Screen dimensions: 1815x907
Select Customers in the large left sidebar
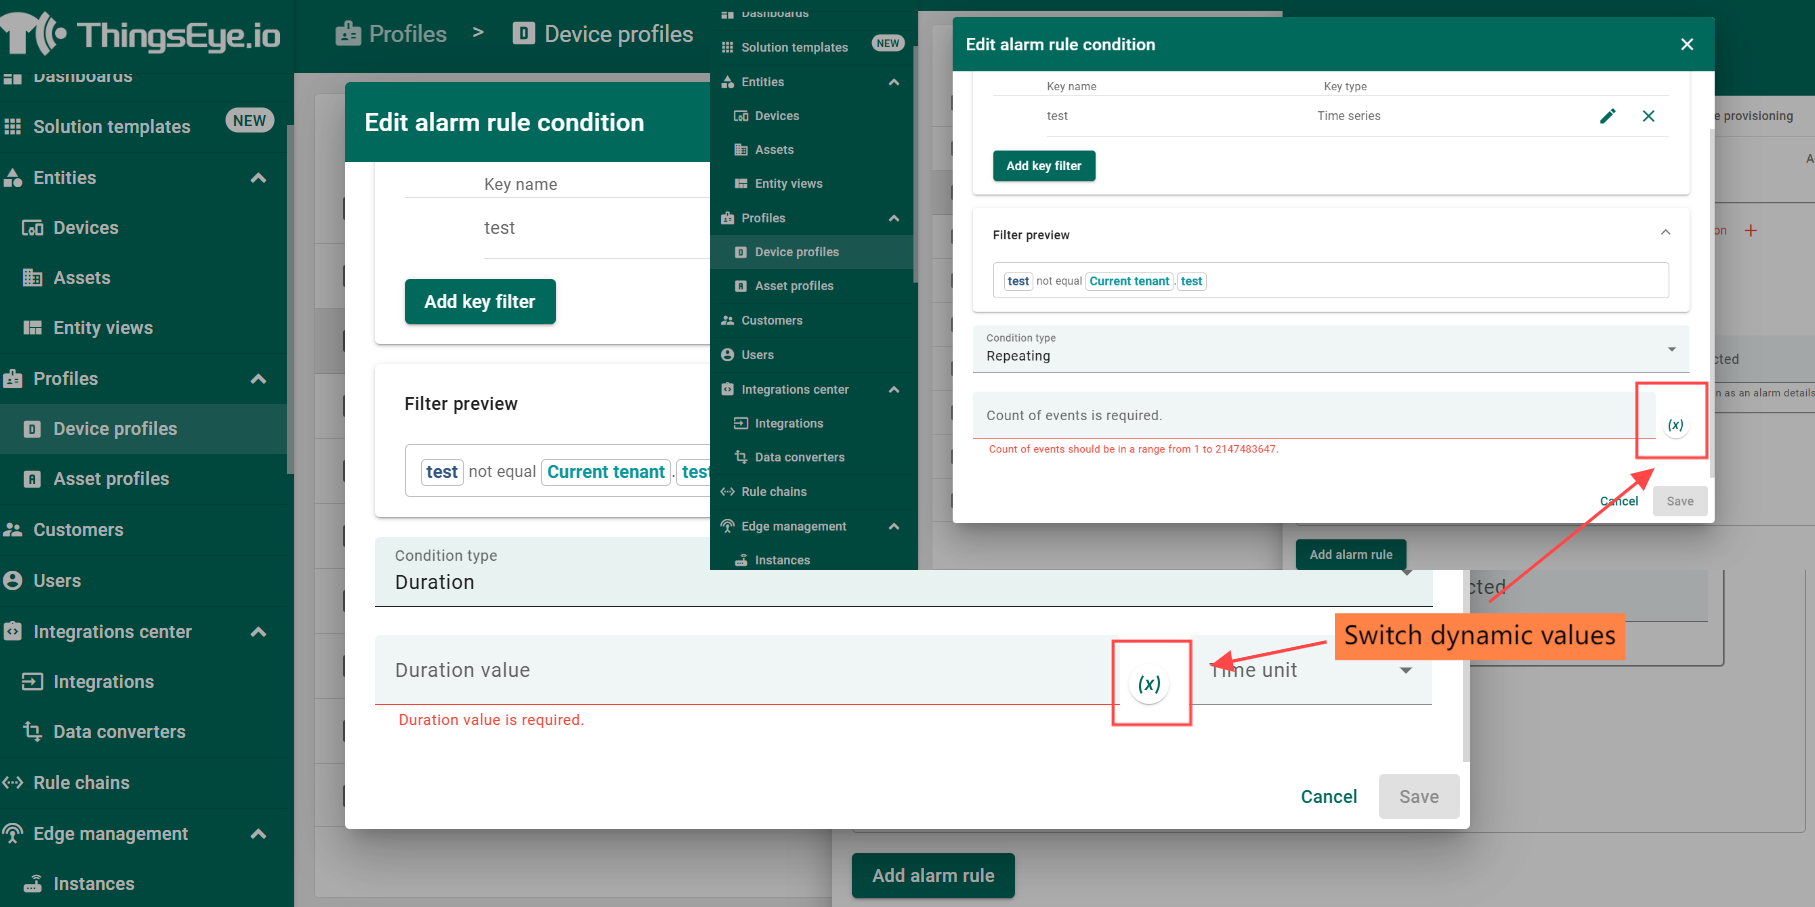point(78,530)
